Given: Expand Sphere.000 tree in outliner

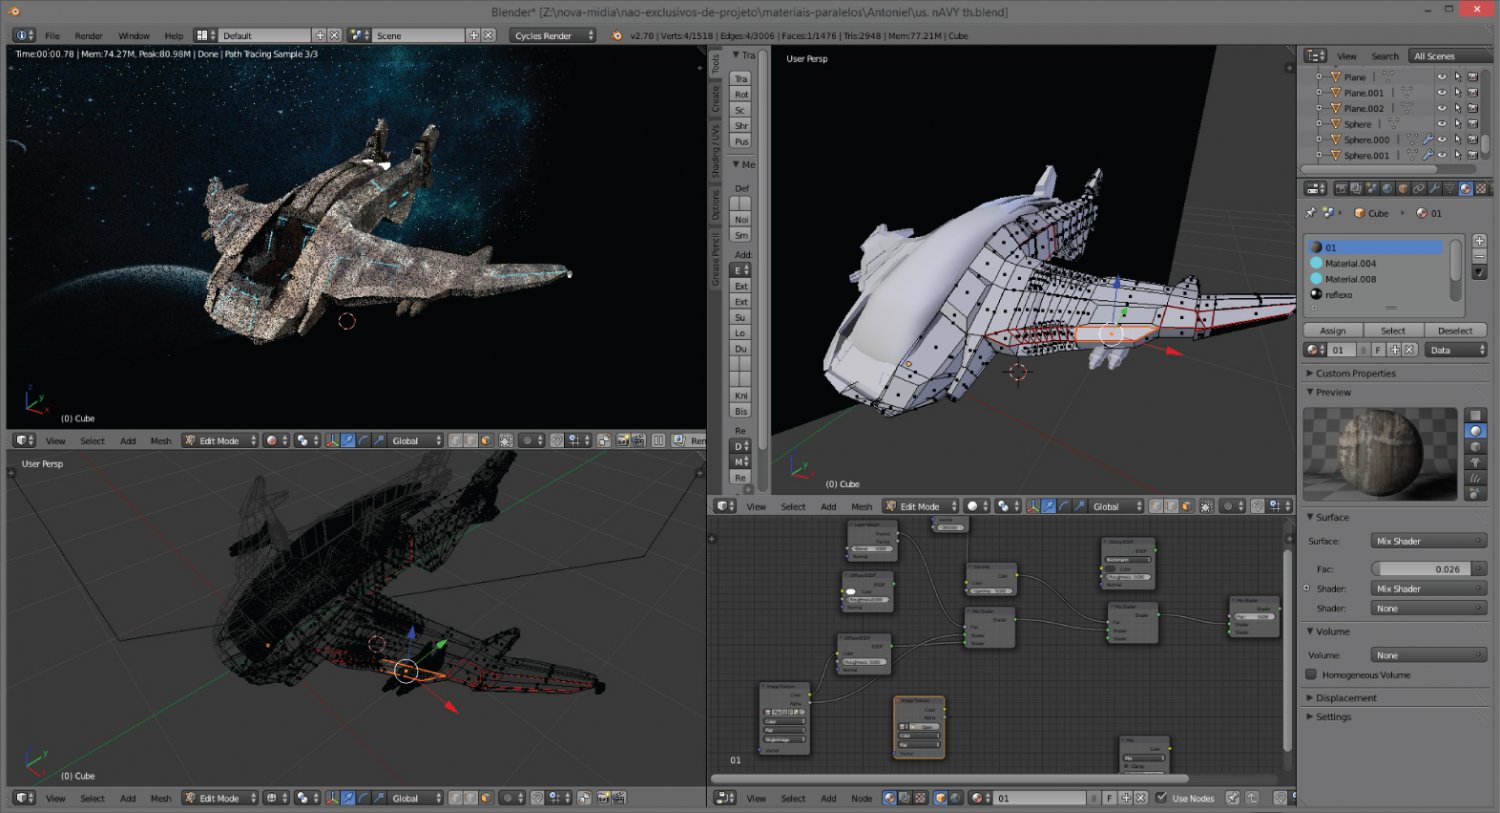Looking at the screenshot, I should pyautogui.click(x=1319, y=139).
